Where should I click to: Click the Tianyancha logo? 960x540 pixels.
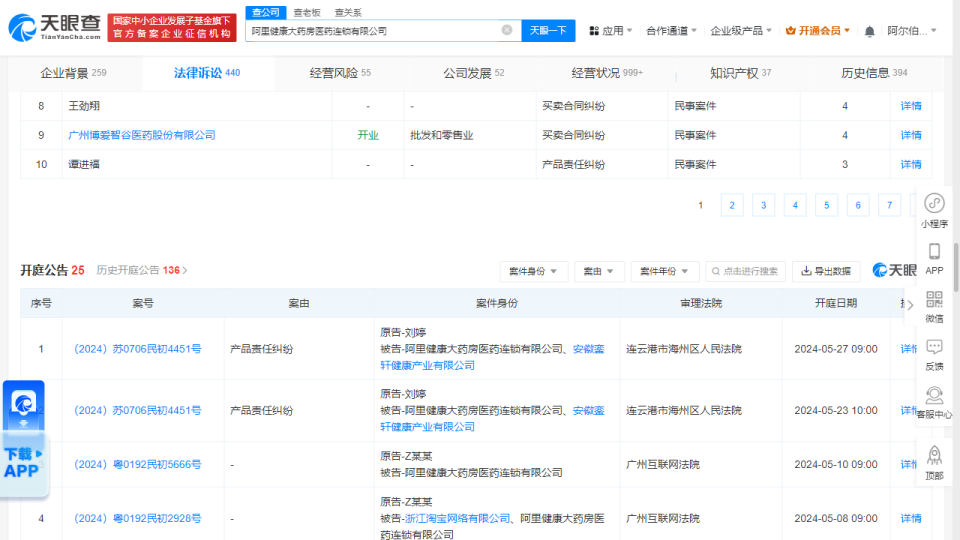pyautogui.click(x=54, y=27)
